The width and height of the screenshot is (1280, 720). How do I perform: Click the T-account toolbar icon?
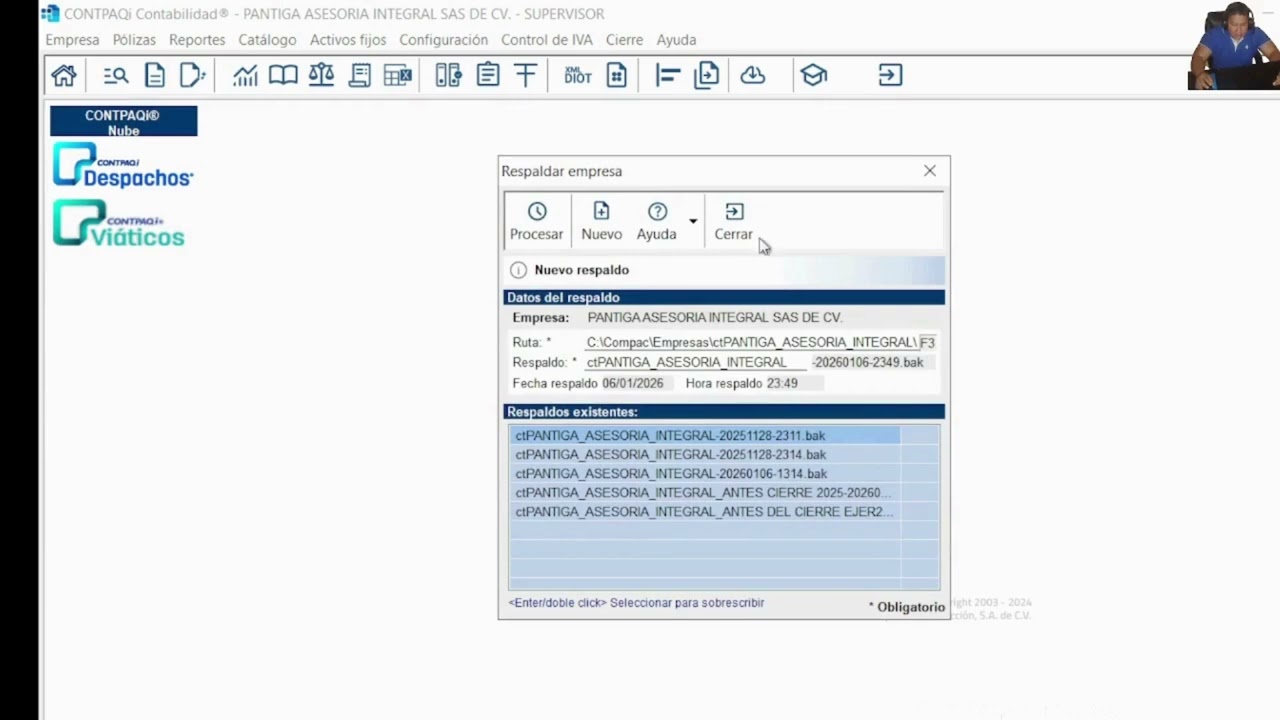(526, 76)
